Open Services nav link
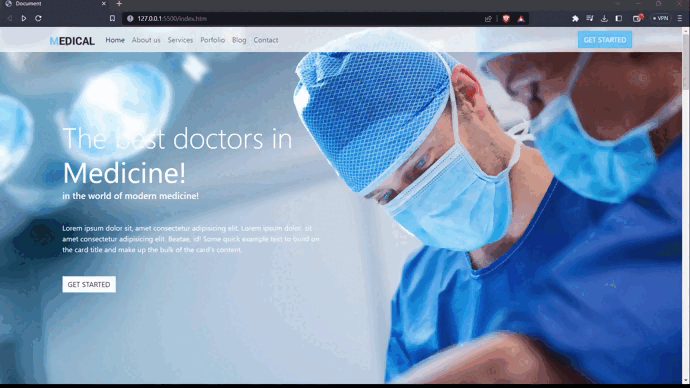Screen dimensions: 690x388 tap(180, 40)
